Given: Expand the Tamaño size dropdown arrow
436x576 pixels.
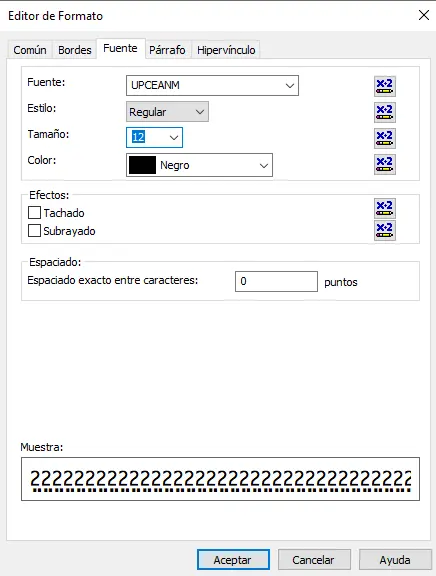Looking at the screenshot, I should tap(174, 138).
